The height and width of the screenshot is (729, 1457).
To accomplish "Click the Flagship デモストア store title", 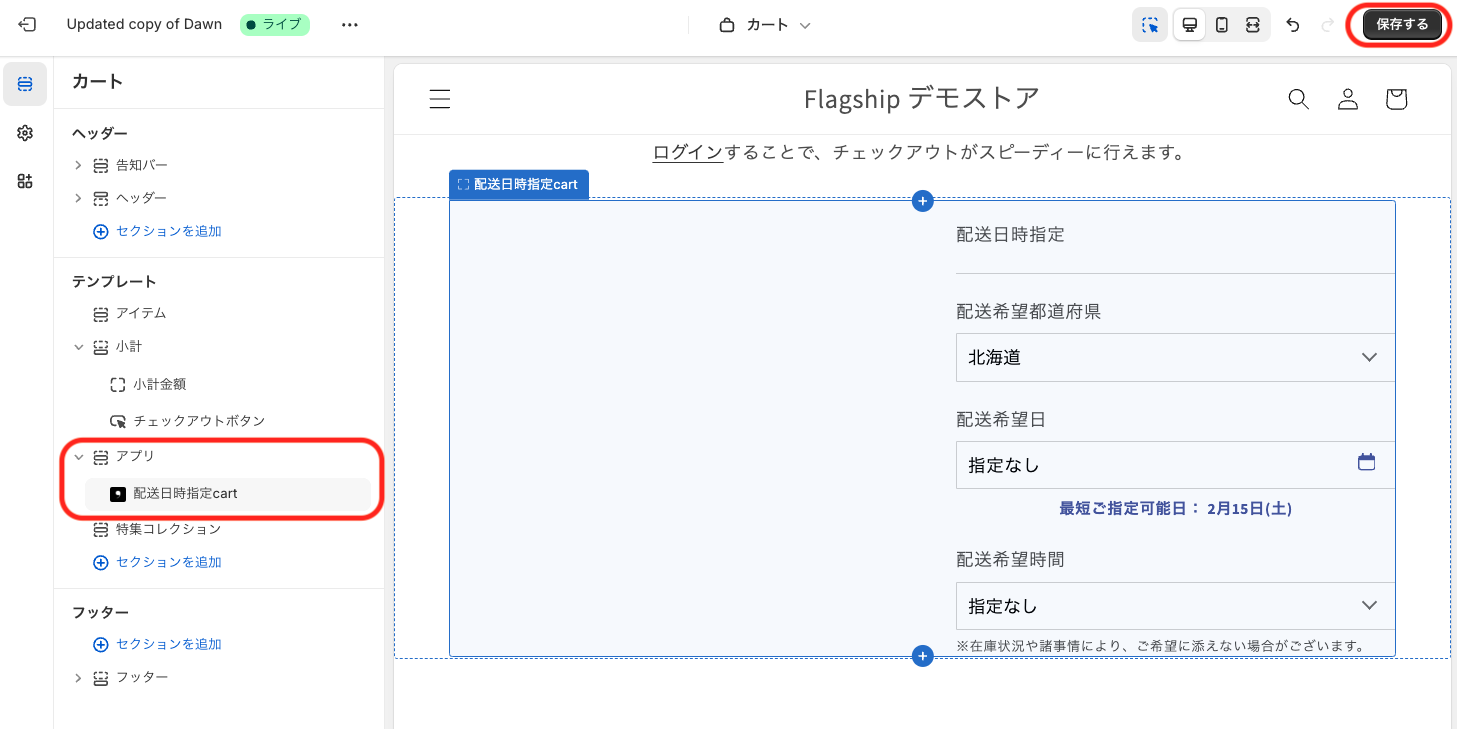I will click(922, 99).
